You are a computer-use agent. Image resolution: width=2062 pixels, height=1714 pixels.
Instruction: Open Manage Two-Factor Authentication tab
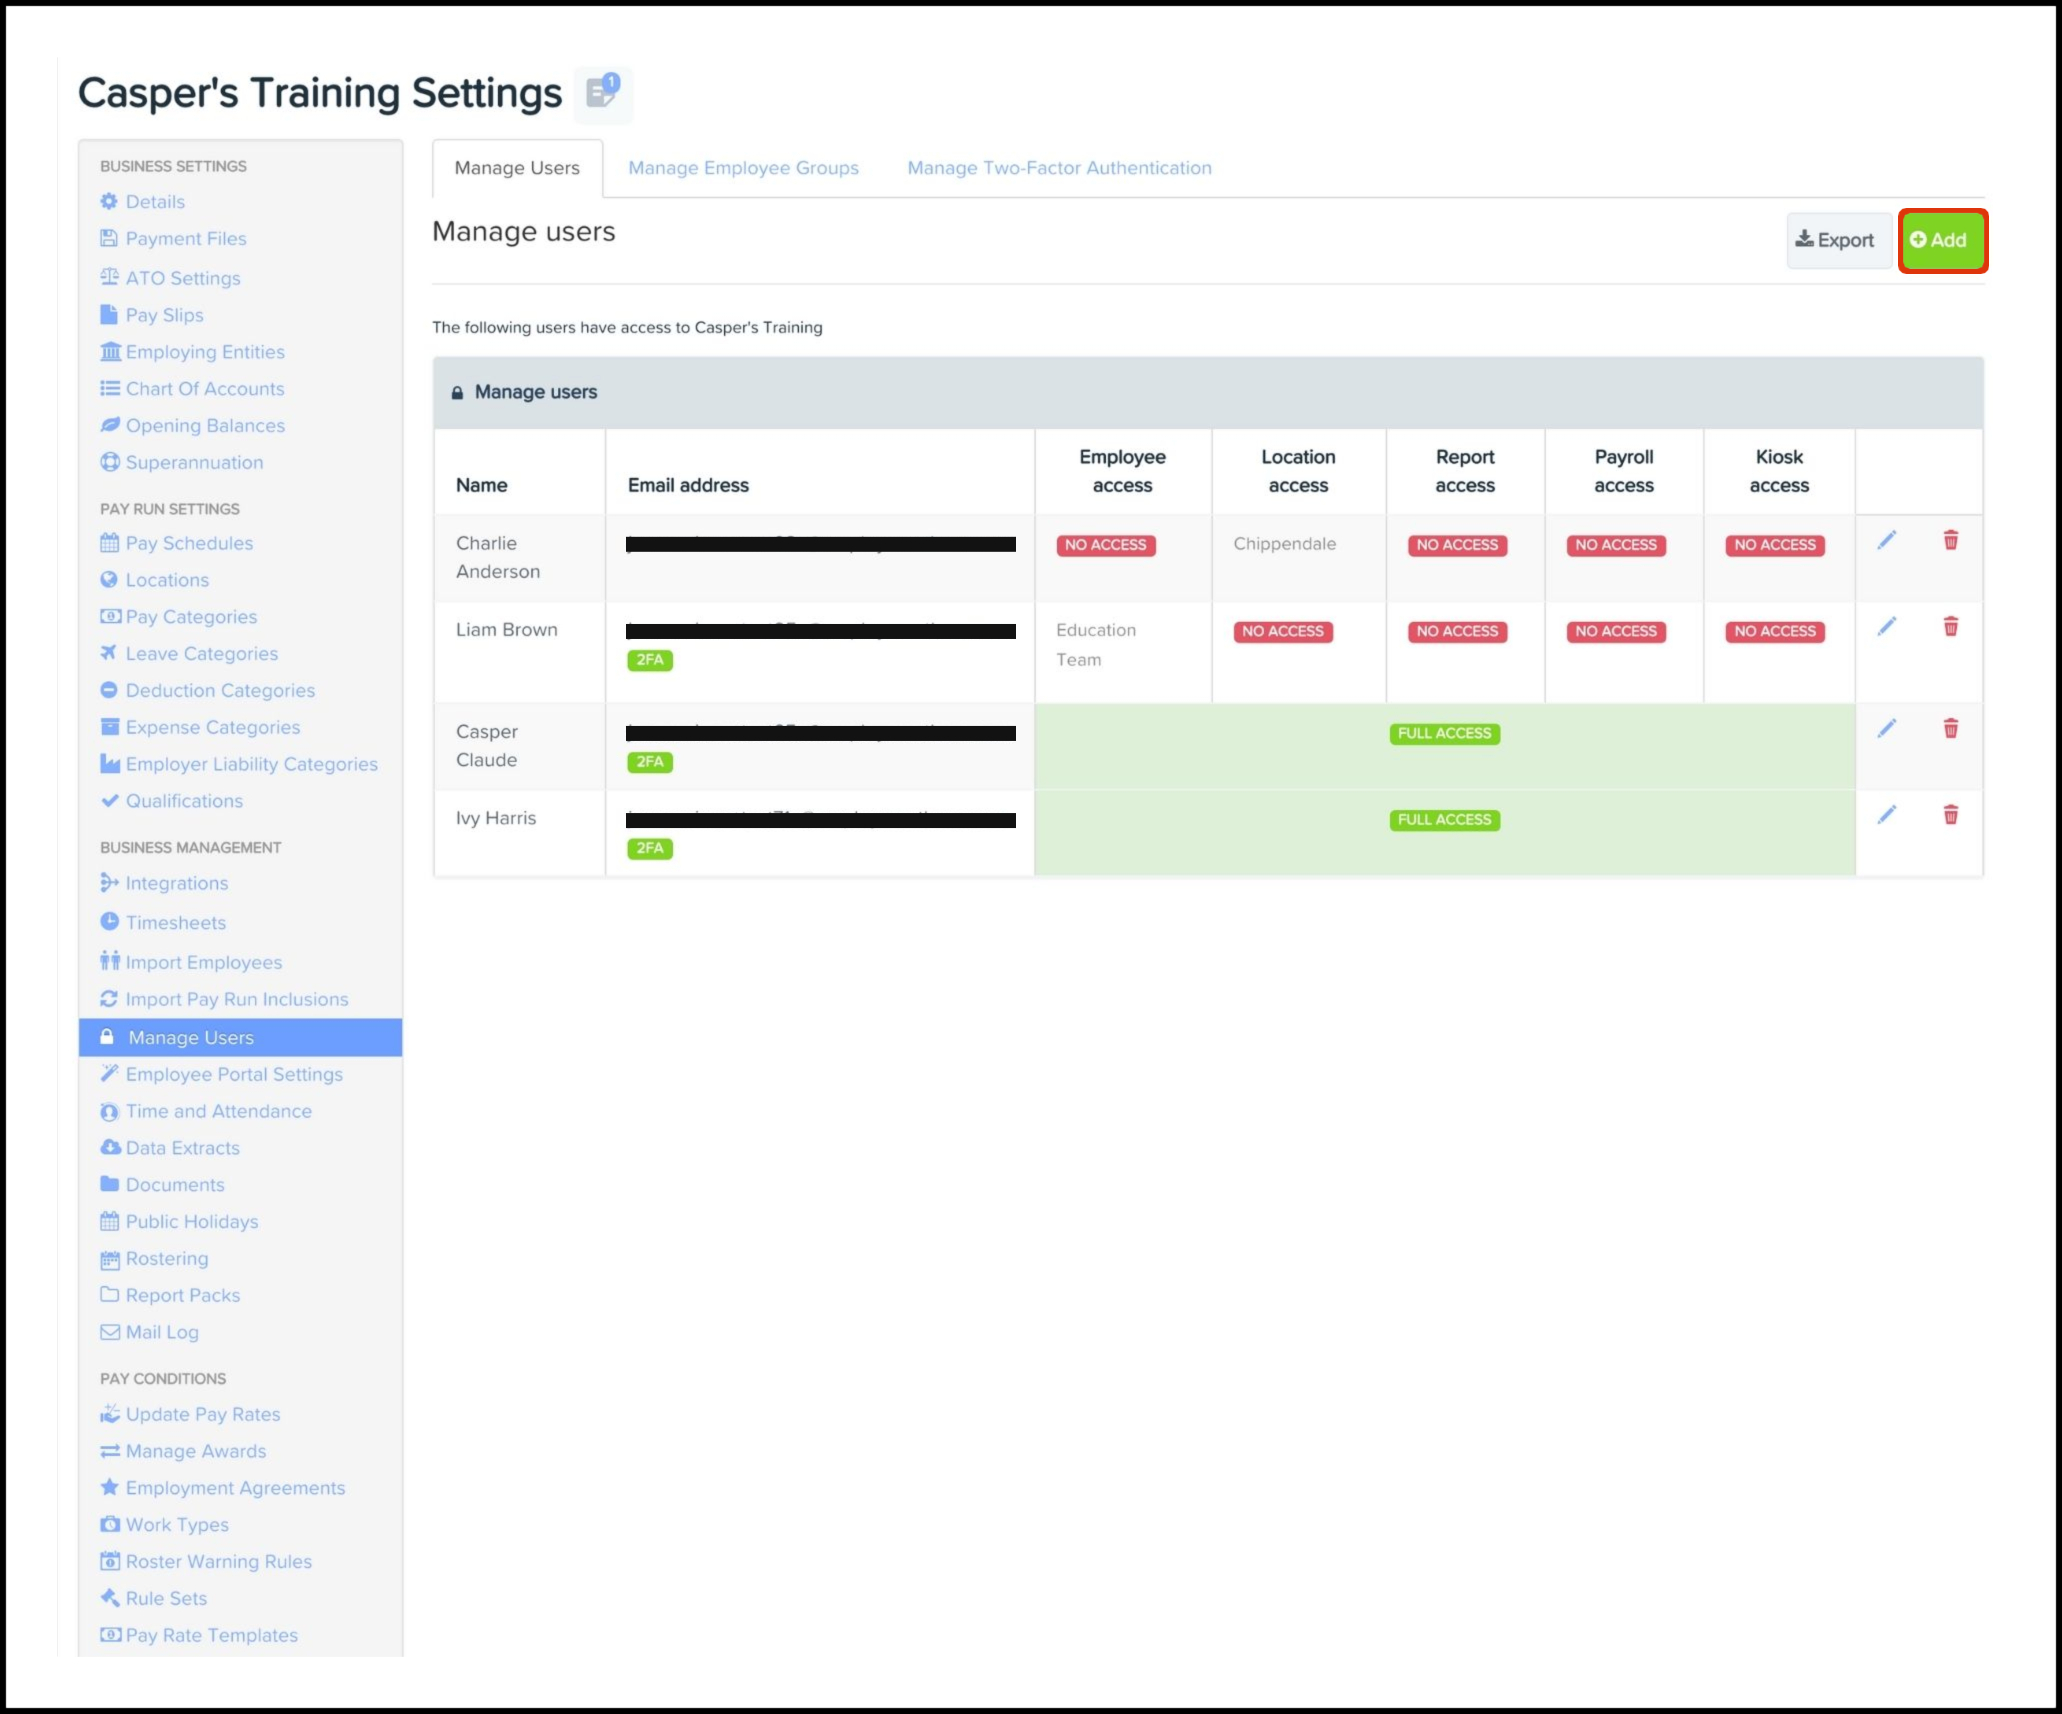tap(1059, 168)
